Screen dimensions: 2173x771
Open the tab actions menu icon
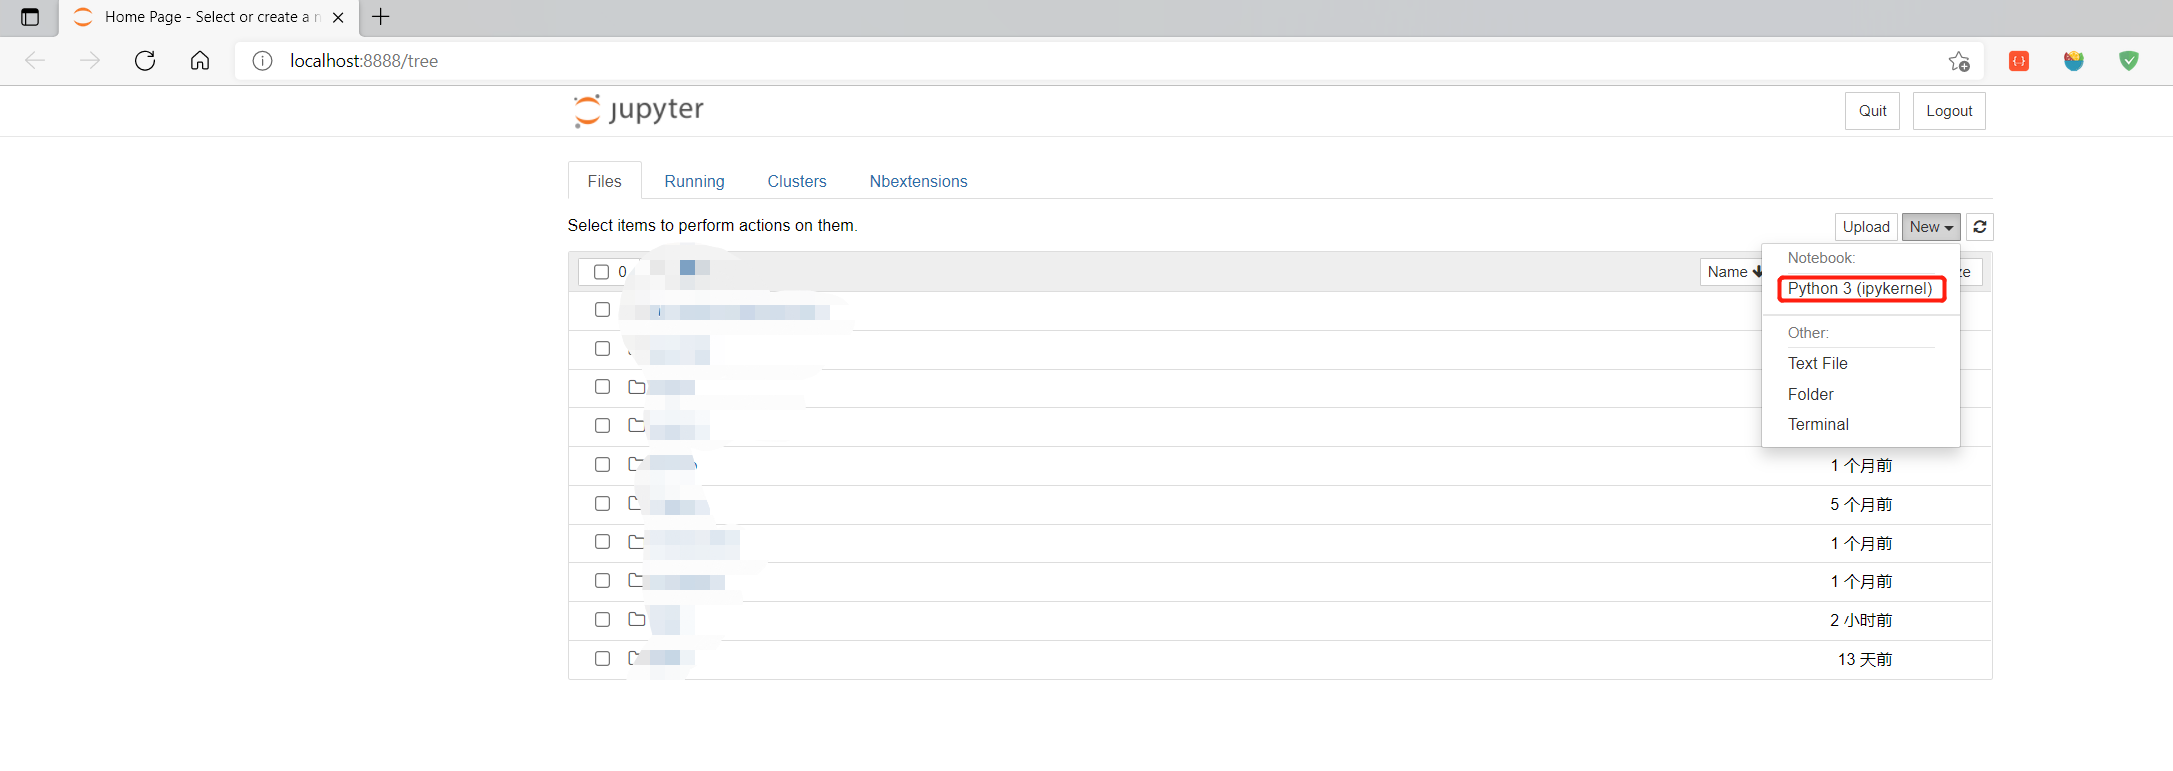(30, 17)
